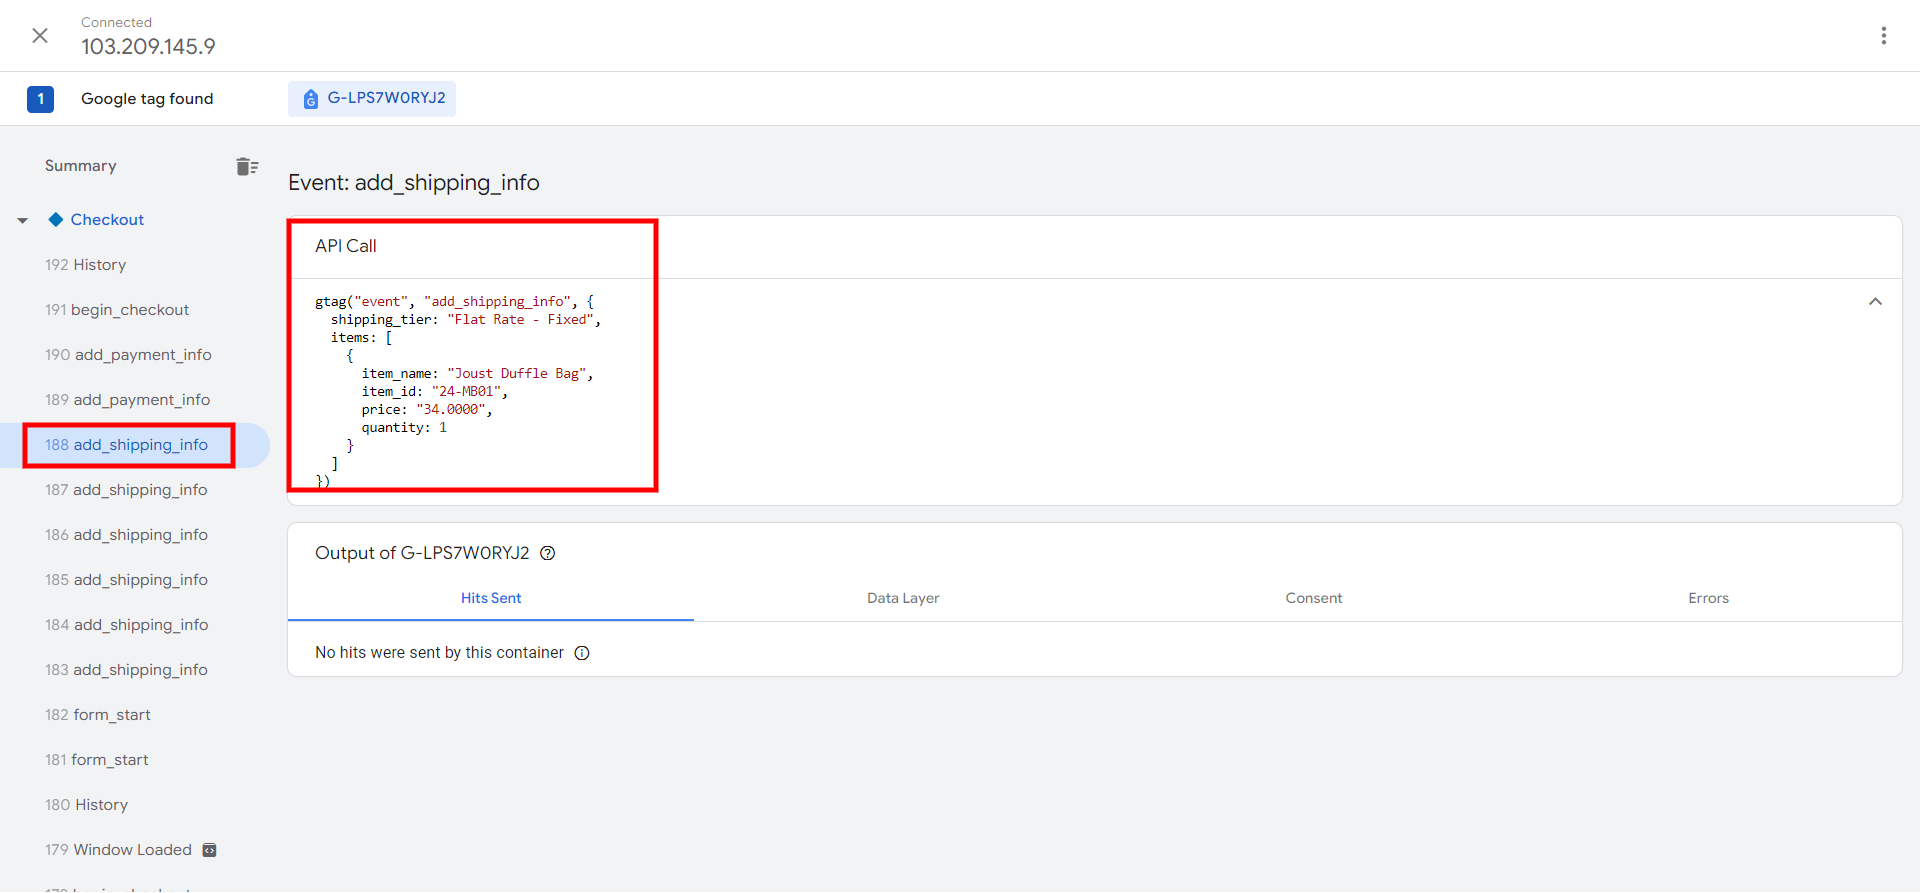Select event 191 begin_checkout
Viewport: 1921px width, 893px height.
(x=117, y=310)
